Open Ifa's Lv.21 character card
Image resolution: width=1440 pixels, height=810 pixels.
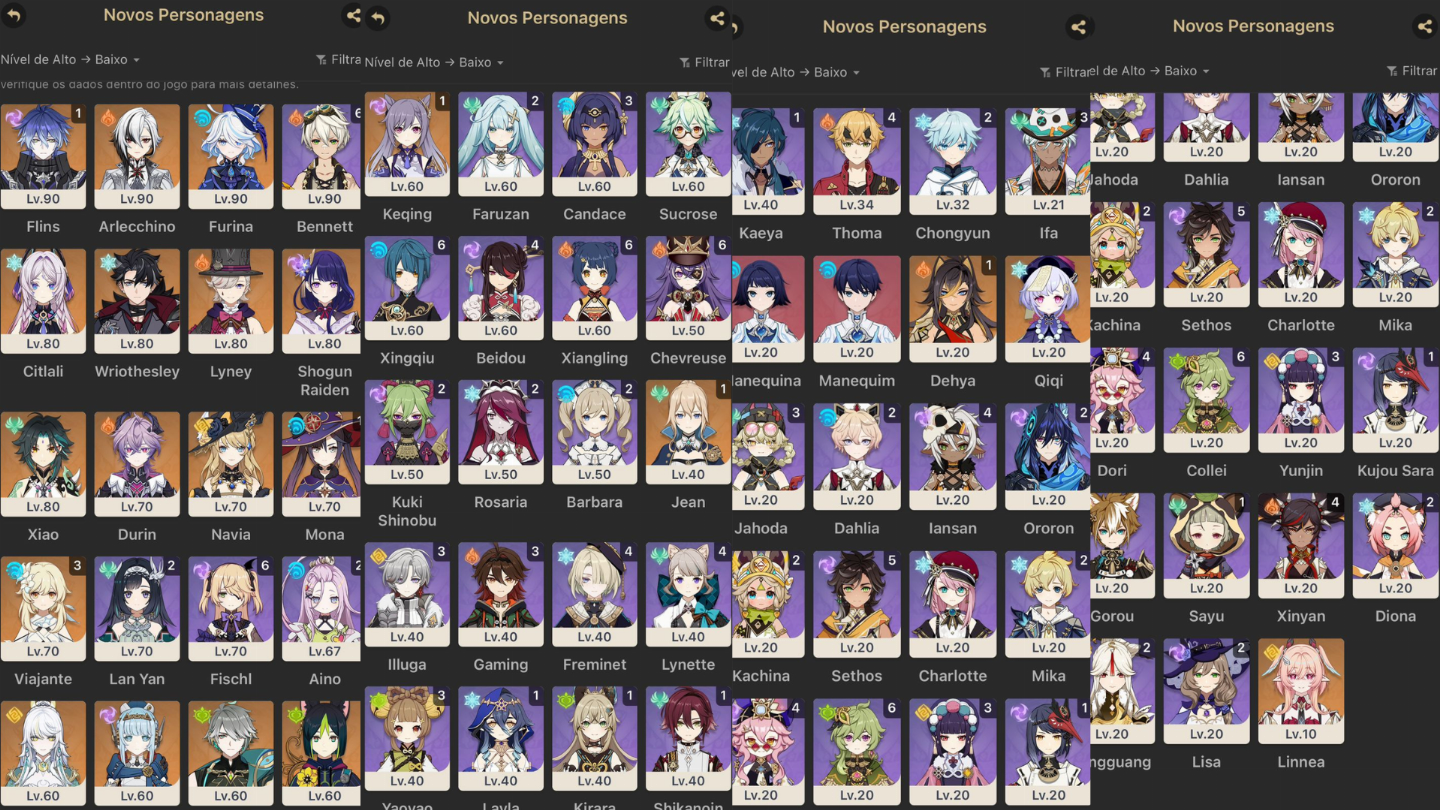[1047, 162]
